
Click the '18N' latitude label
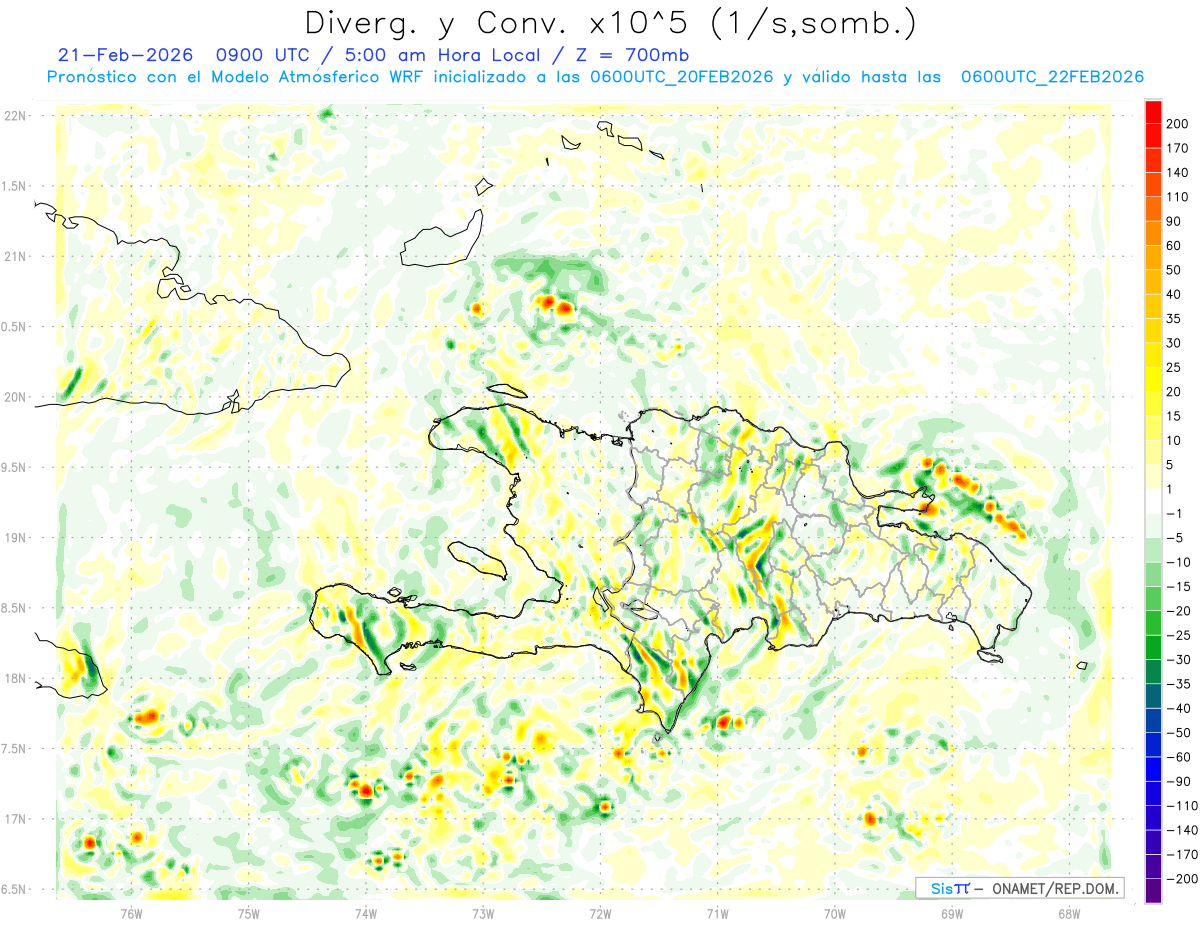click(15, 678)
